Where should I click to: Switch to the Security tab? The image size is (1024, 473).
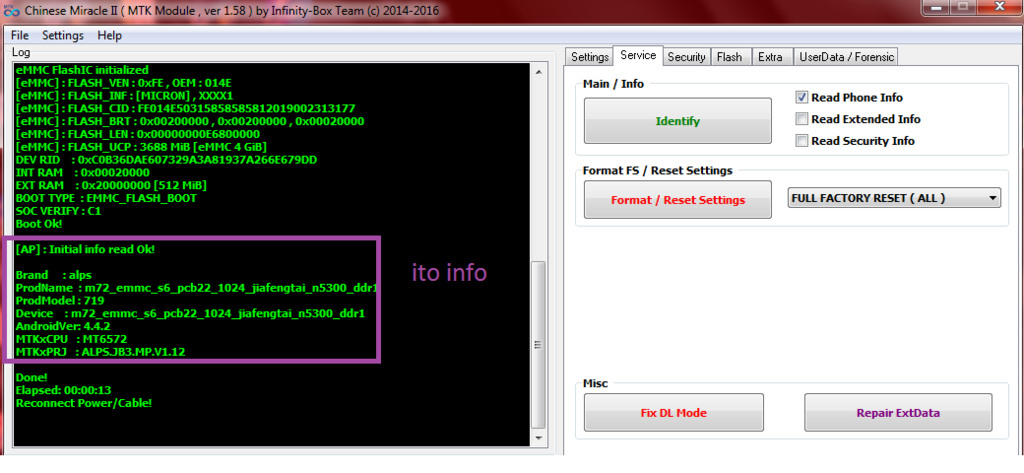tap(686, 57)
